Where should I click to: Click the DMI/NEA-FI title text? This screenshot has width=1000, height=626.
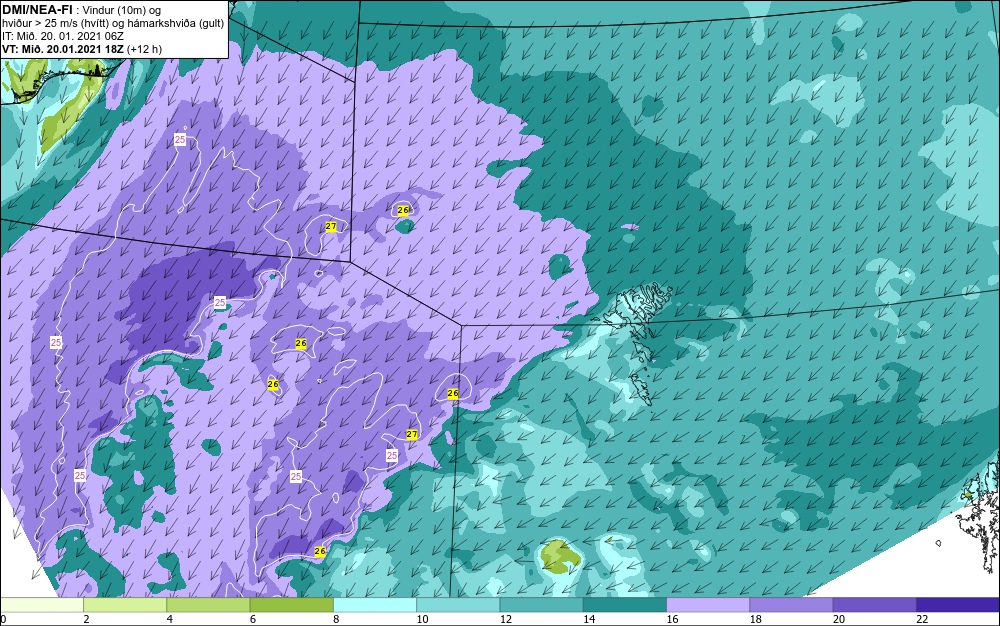pyautogui.click(x=37, y=10)
